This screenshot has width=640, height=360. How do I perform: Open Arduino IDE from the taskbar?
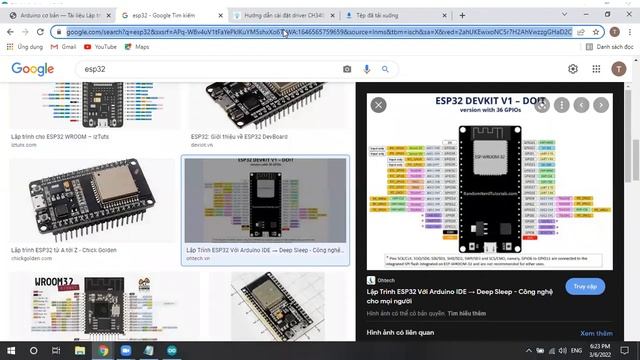172,351
